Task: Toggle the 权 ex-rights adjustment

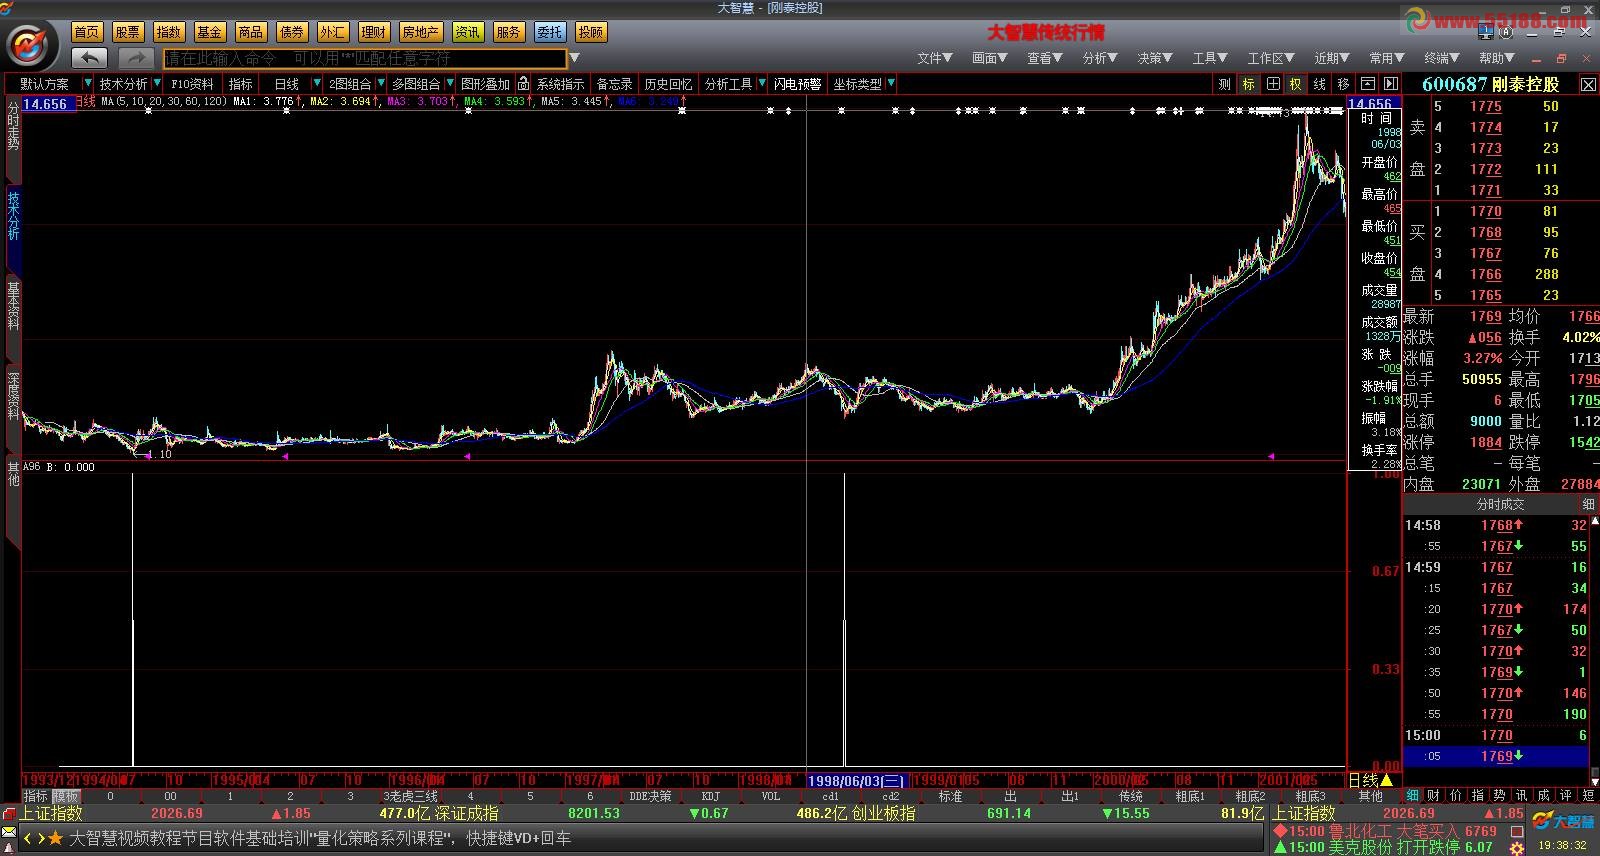Action: 1296,84
